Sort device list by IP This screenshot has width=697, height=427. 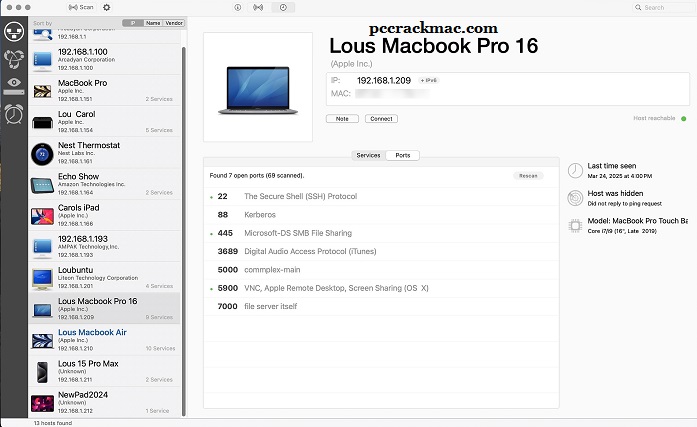[x=133, y=23]
